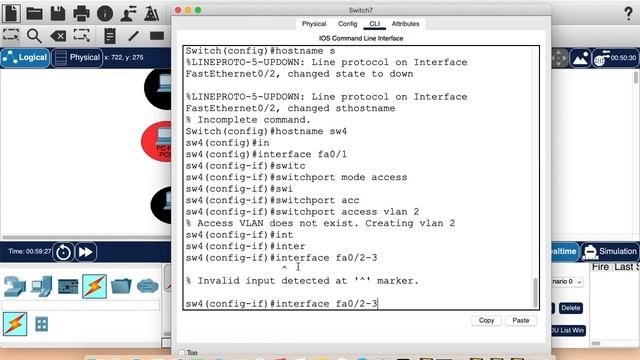
Task: Select the Resize Shape tool
Action: click(82, 36)
